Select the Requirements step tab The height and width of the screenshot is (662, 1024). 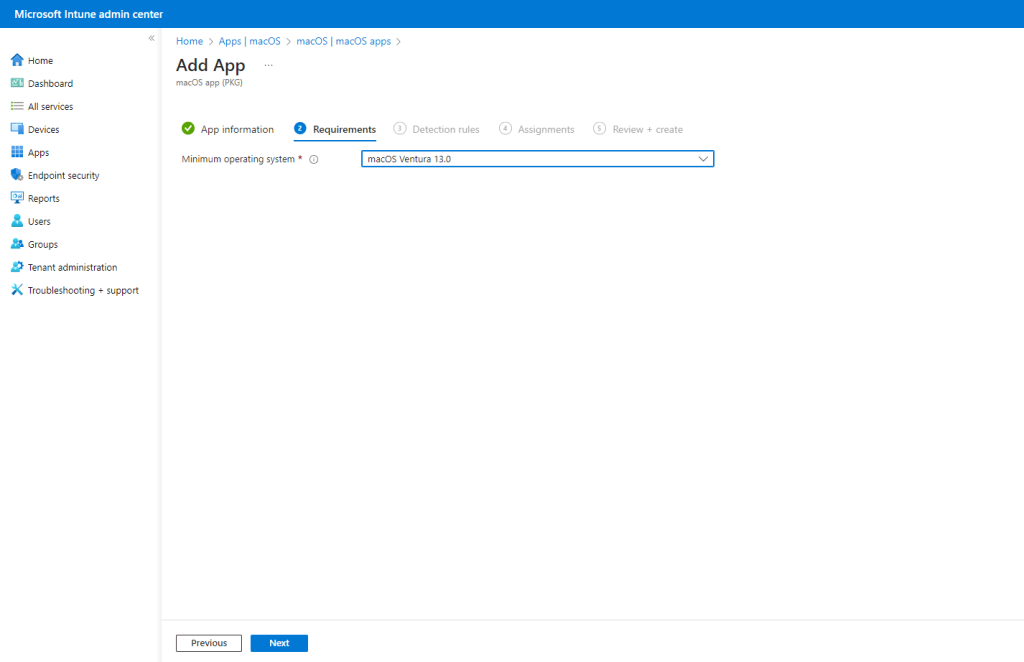(343, 129)
